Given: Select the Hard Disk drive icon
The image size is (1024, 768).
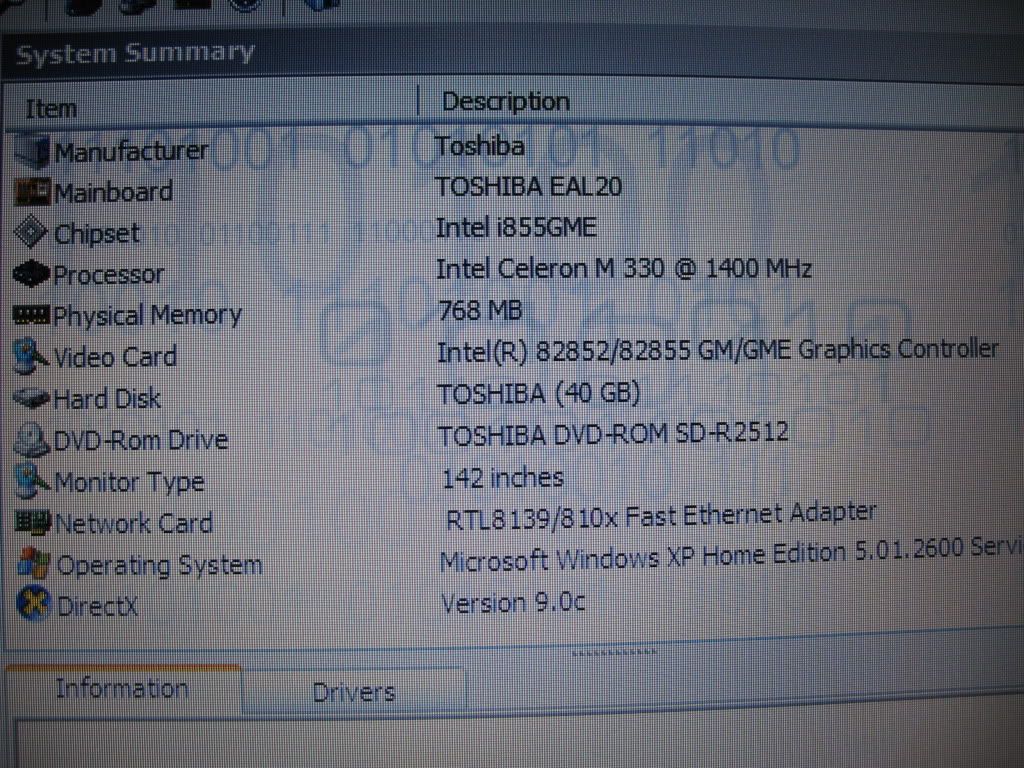Looking at the screenshot, I should tap(32, 398).
